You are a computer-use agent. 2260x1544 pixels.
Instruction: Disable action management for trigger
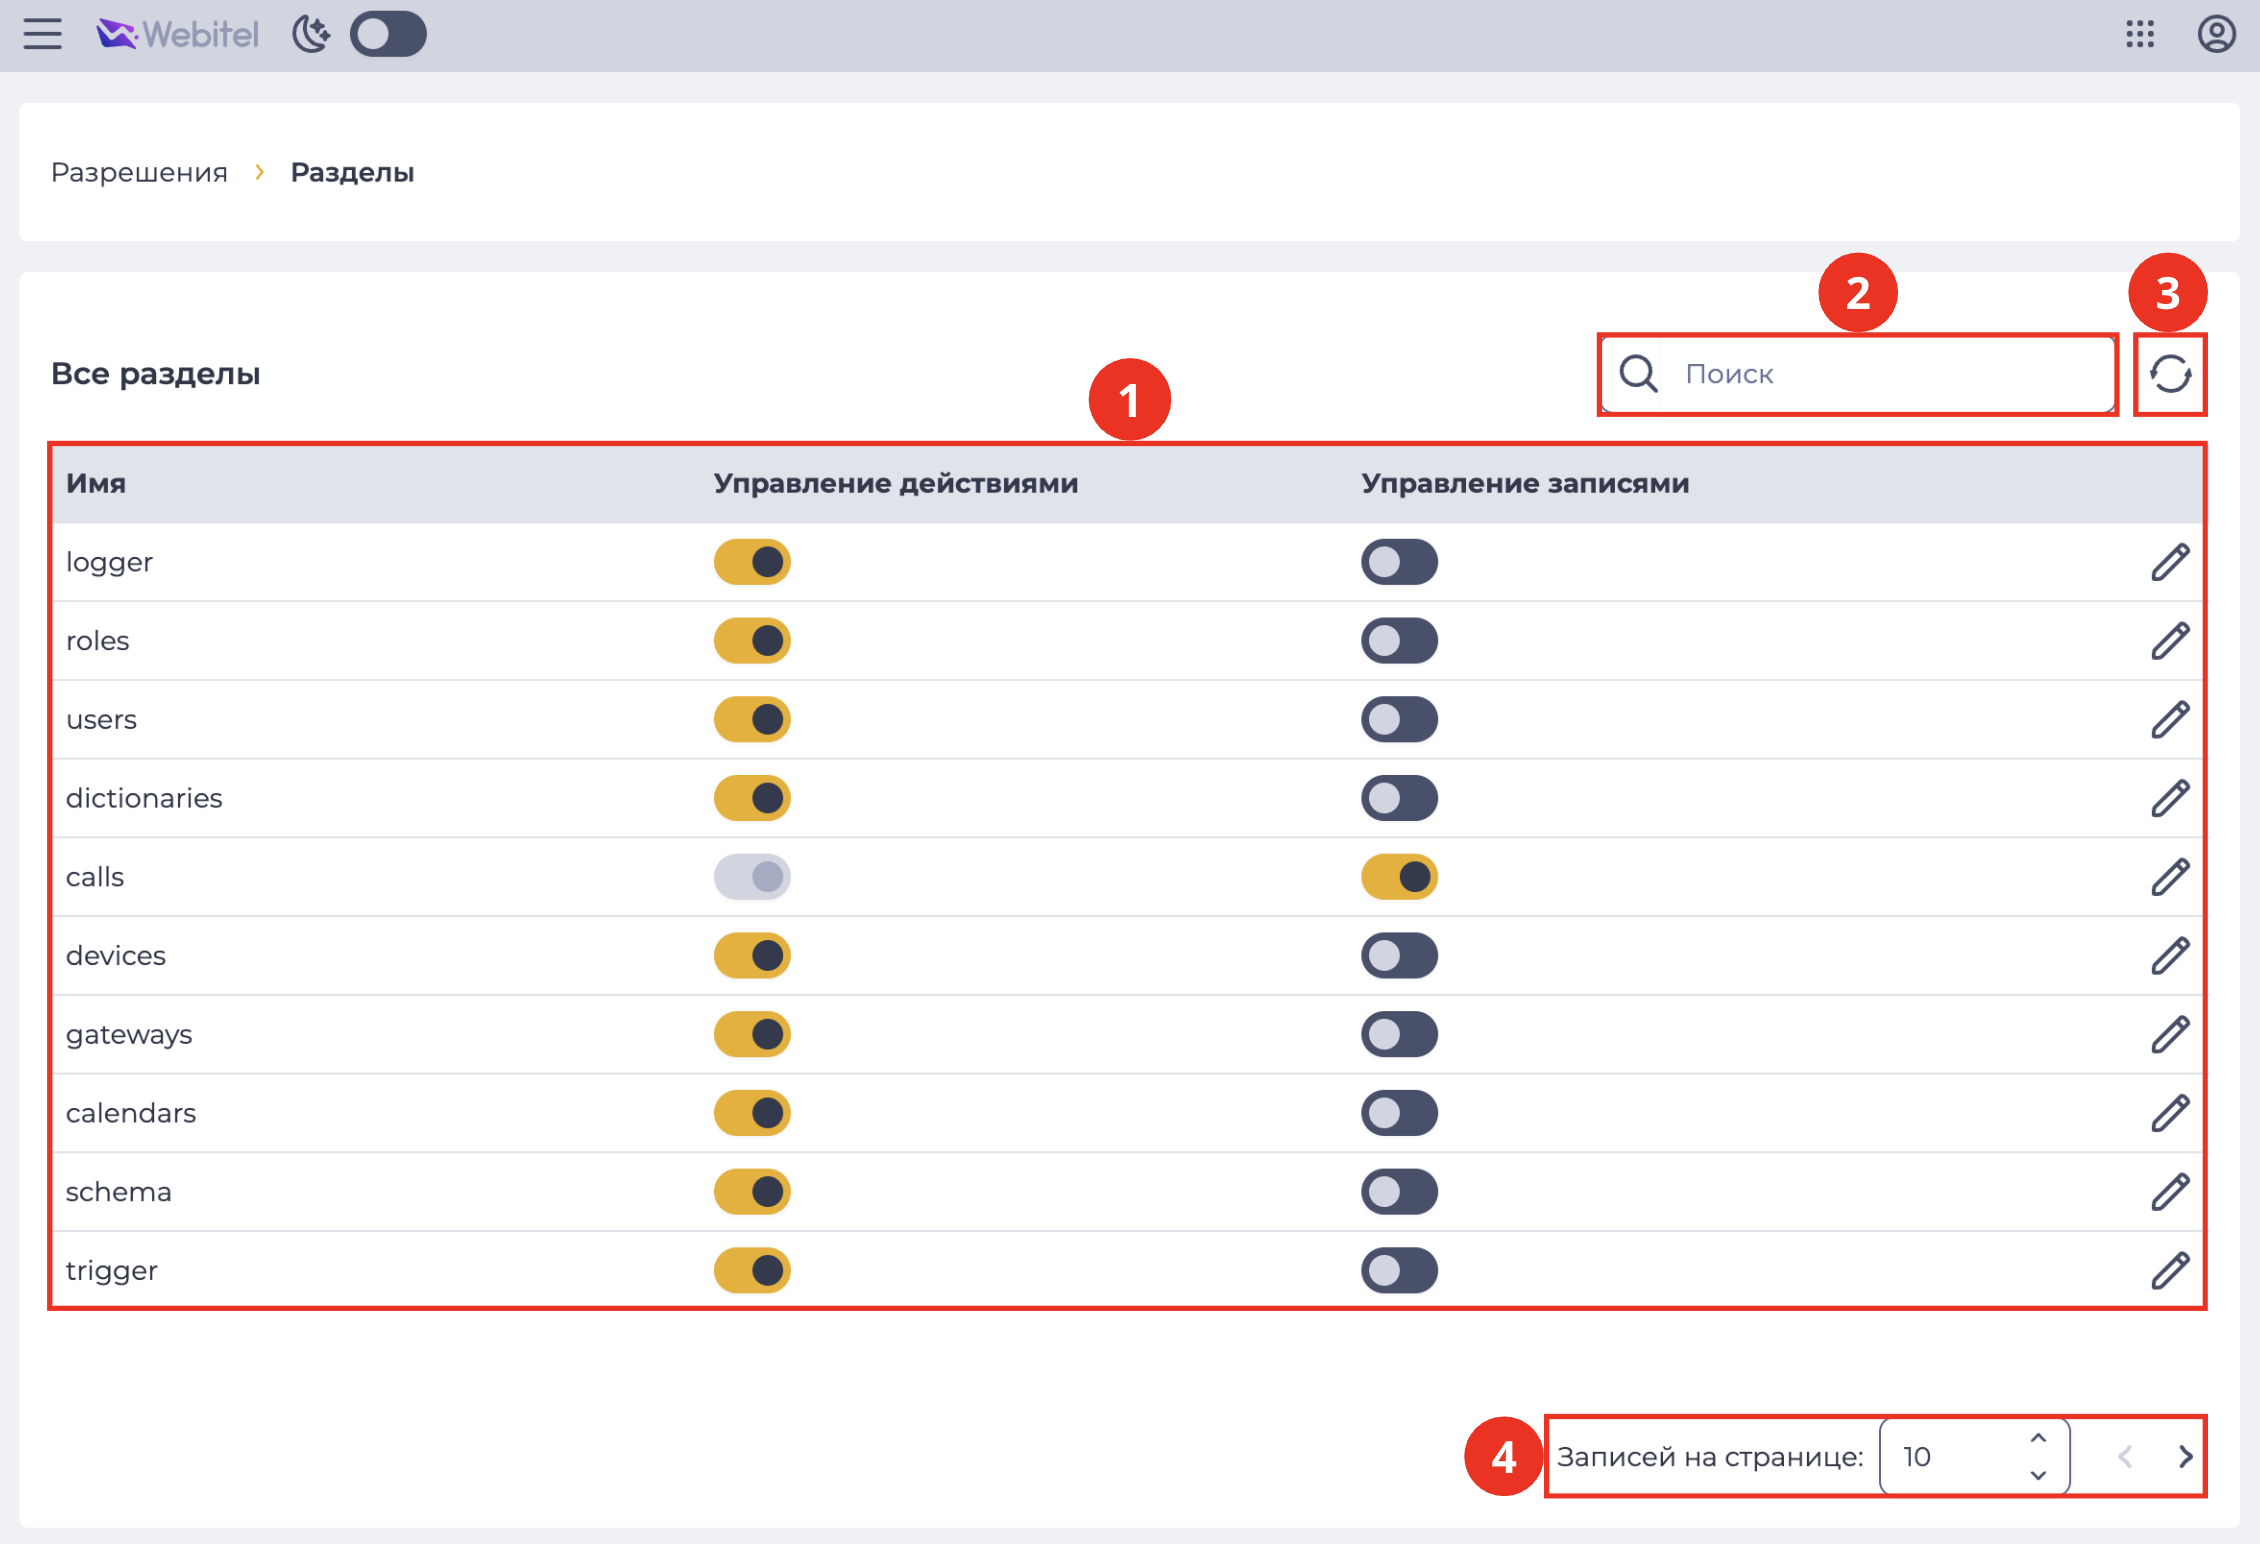point(752,1271)
